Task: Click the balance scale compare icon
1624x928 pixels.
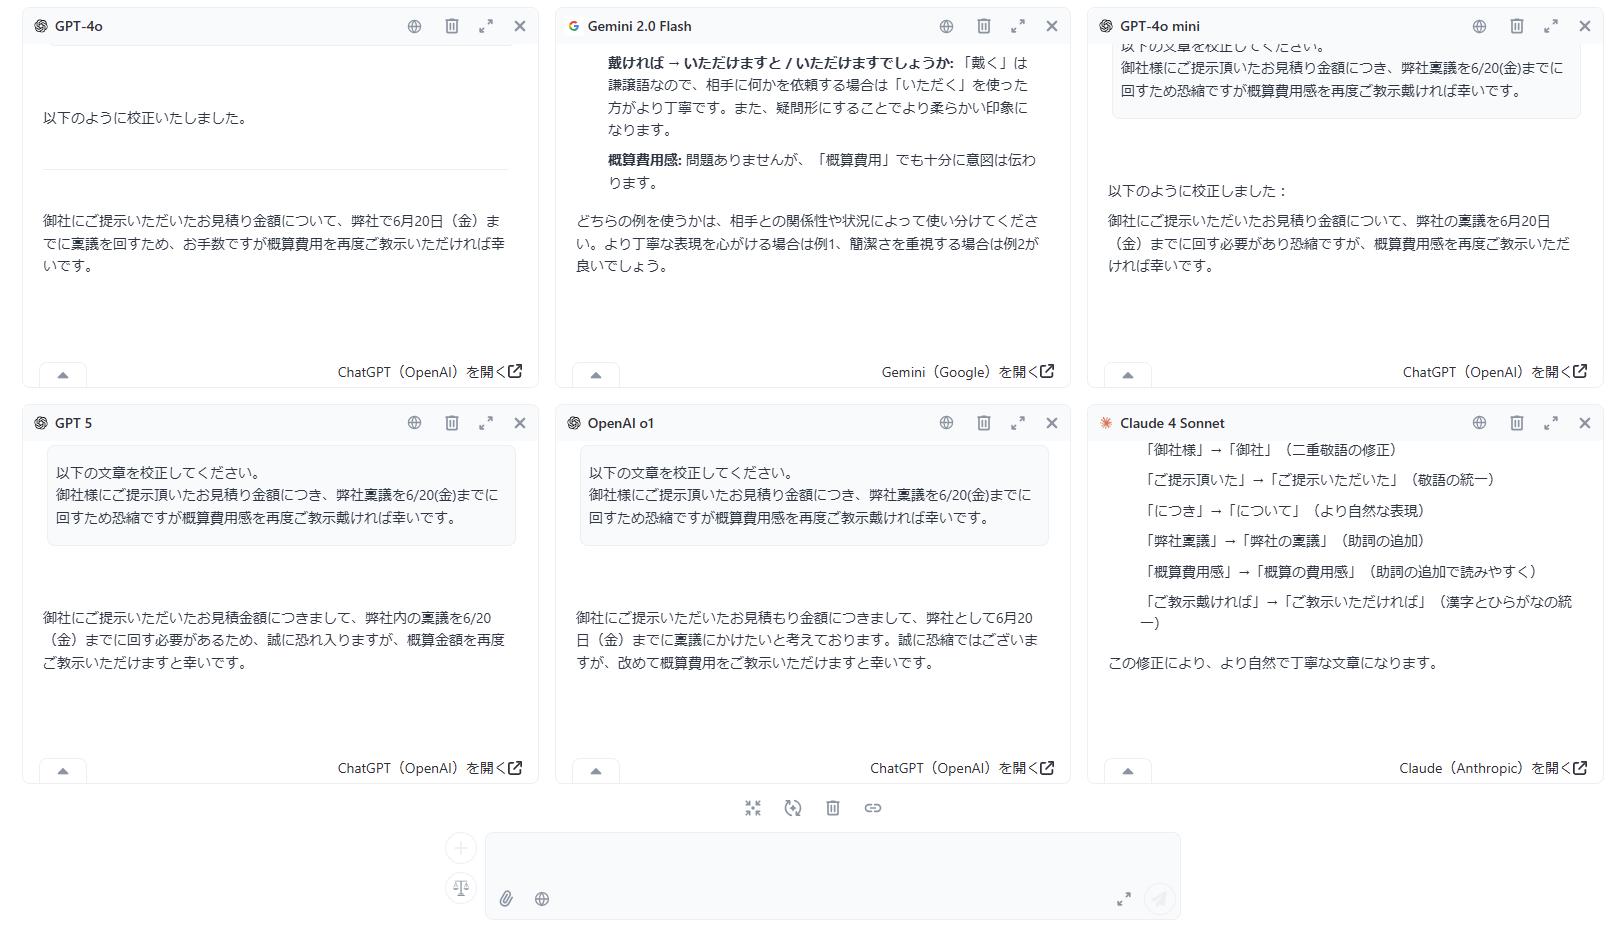Action: coord(461,887)
